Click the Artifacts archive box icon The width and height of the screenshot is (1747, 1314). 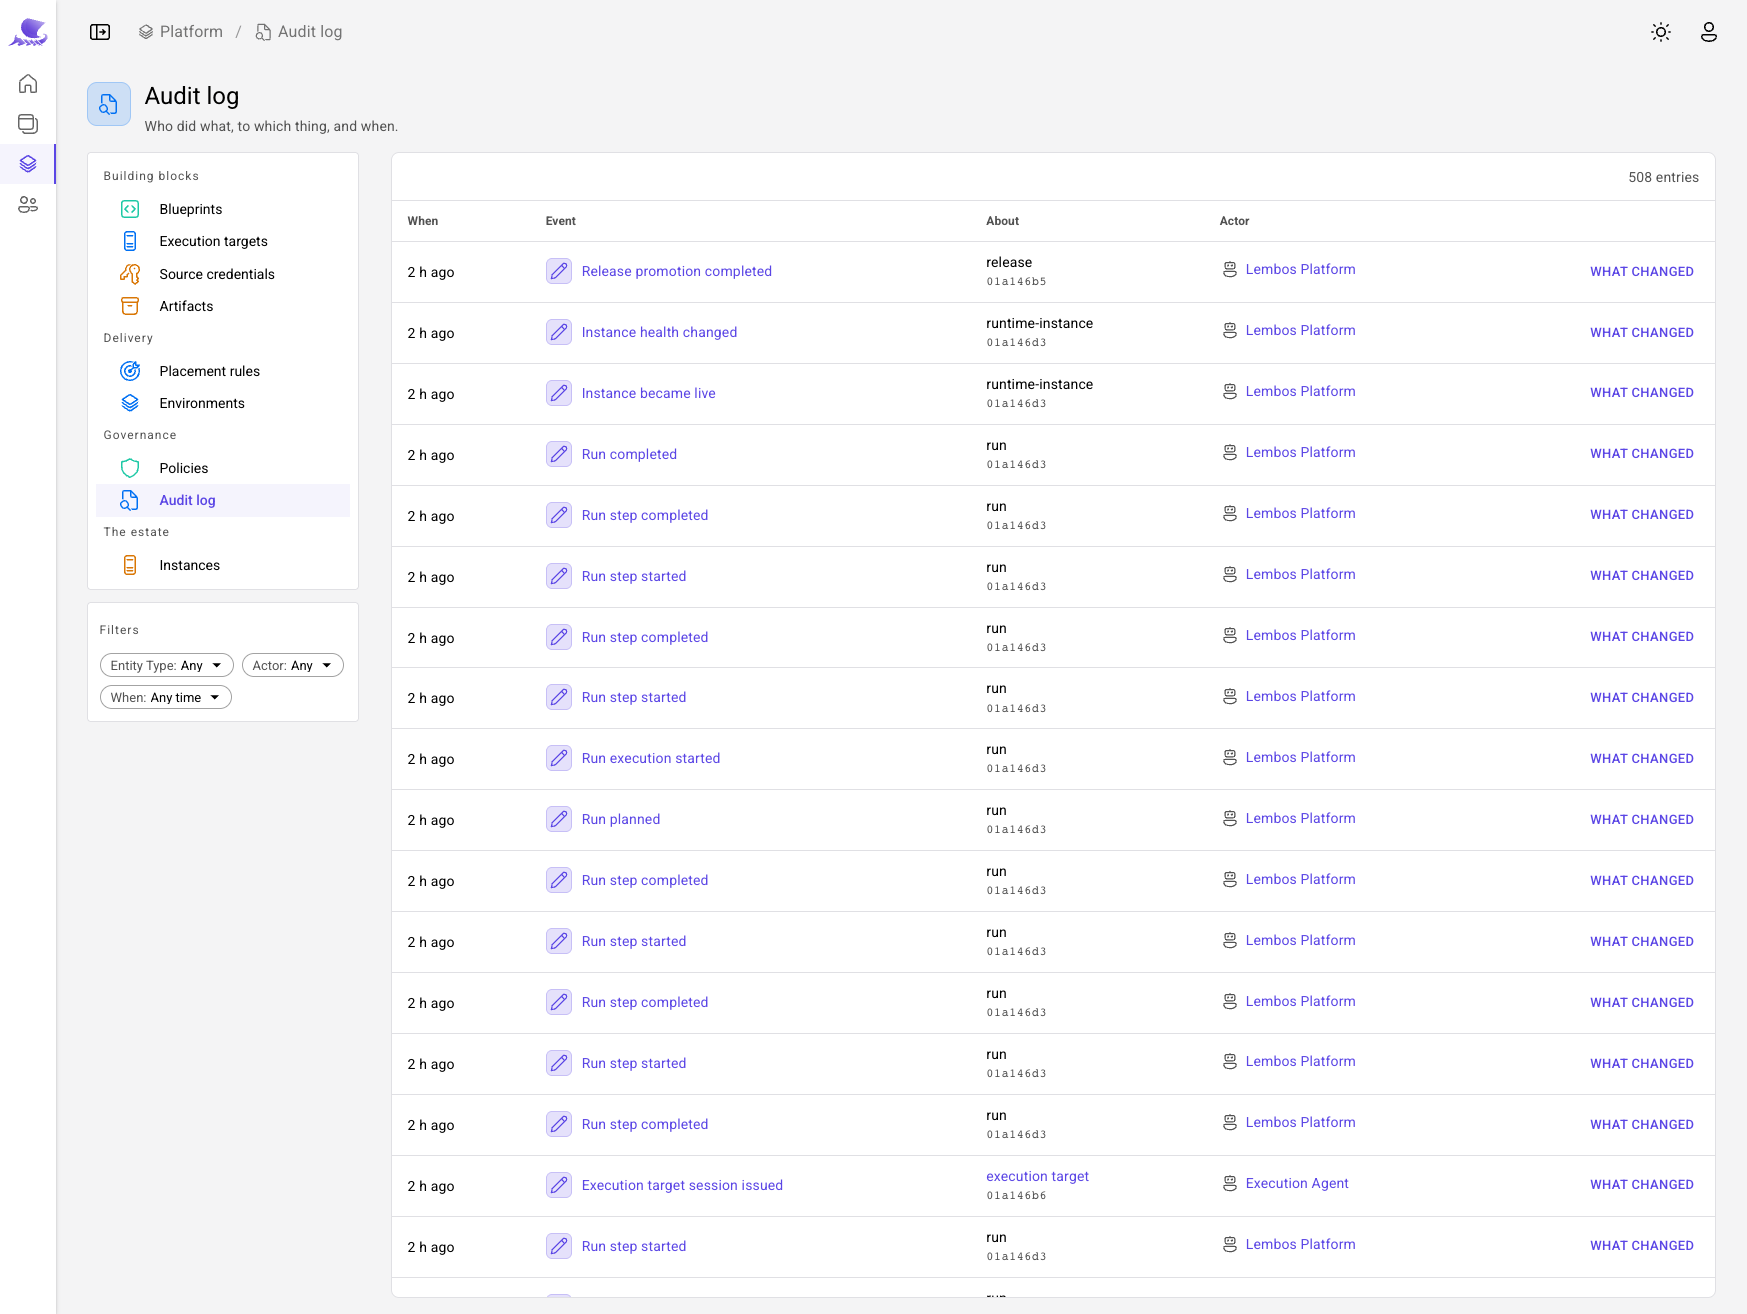[130, 306]
